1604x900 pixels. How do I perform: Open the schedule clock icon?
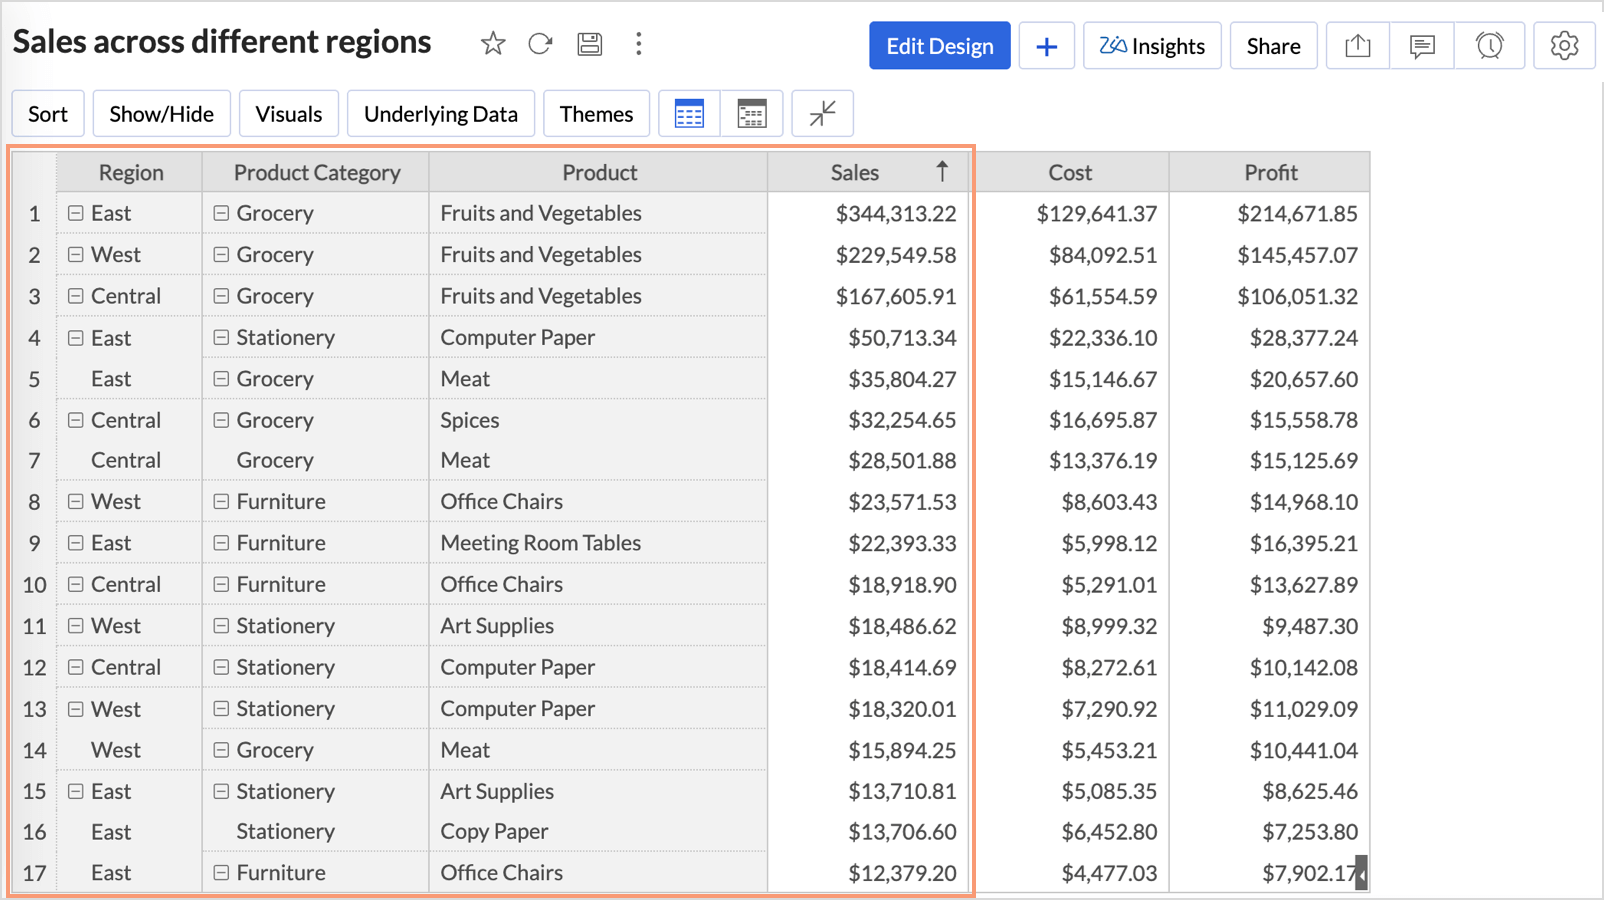[x=1489, y=46]
